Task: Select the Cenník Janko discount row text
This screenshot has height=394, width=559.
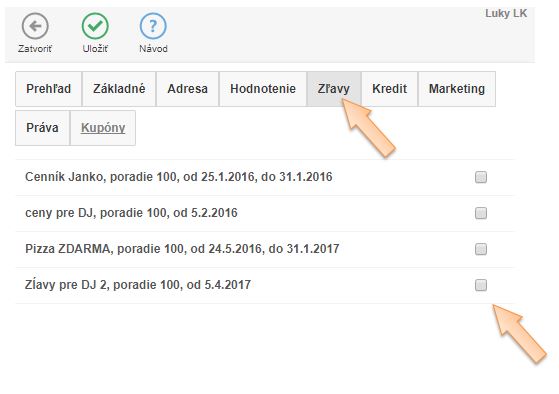Action: (179, 177)
